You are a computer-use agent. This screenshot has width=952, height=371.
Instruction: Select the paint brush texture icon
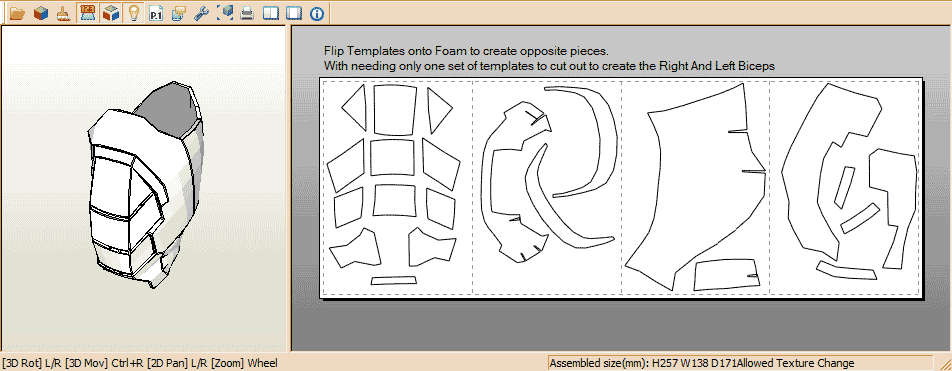(63, 13)
